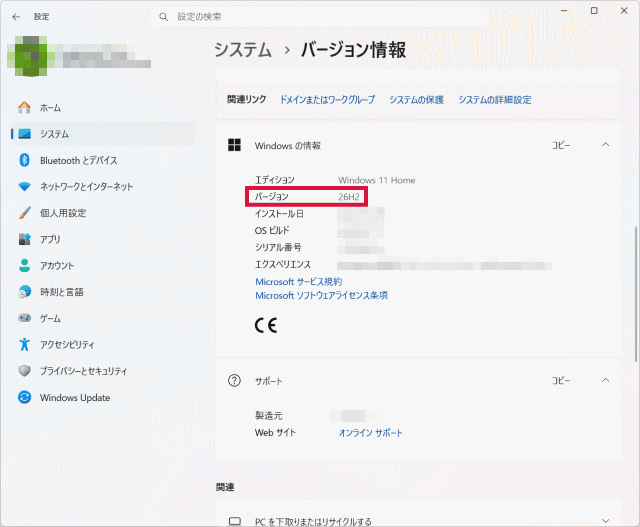This screenshot has height=527, width=640.
Task: Click the 26H2 version value
Action: coord(349,197)
